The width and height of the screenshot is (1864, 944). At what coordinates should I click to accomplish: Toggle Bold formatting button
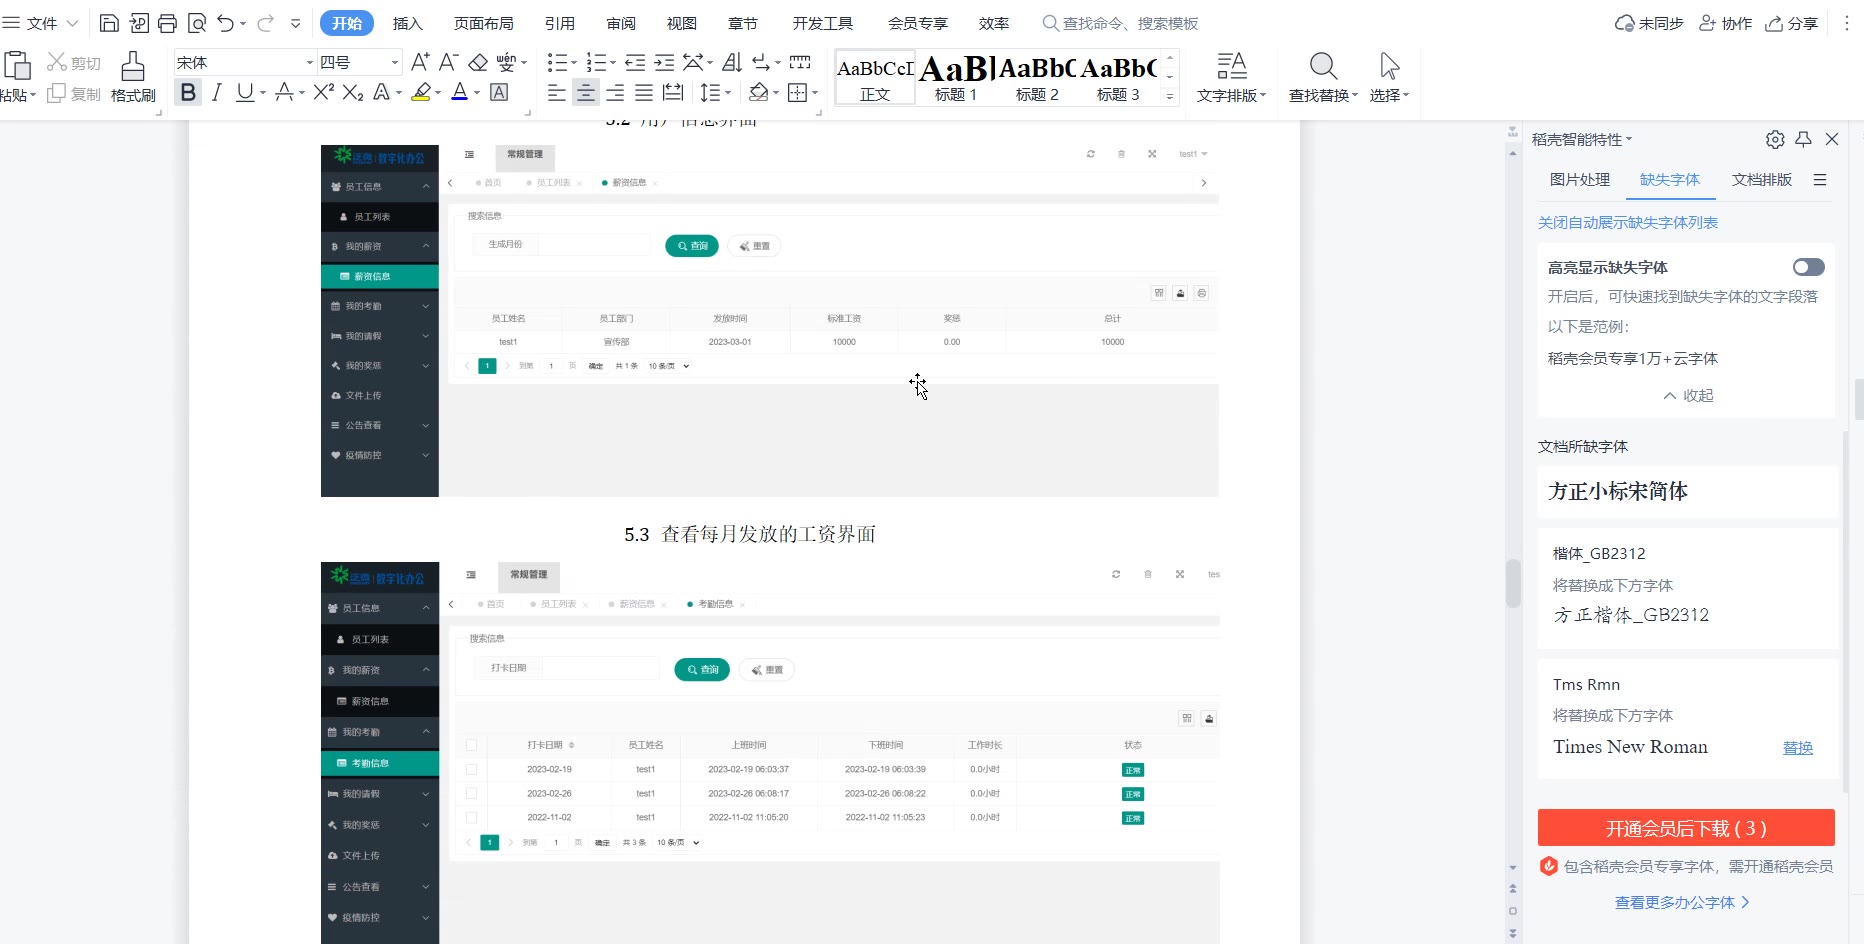coord(187,93)
